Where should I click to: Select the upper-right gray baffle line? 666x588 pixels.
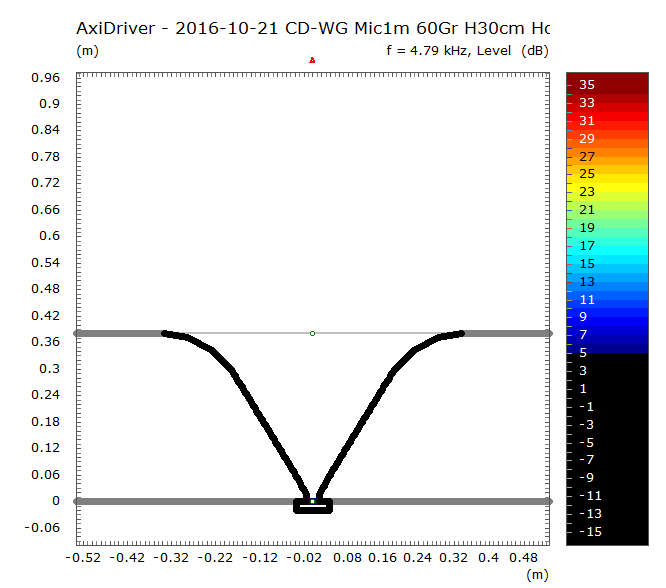pyautogui.click(x=506, y=333)
